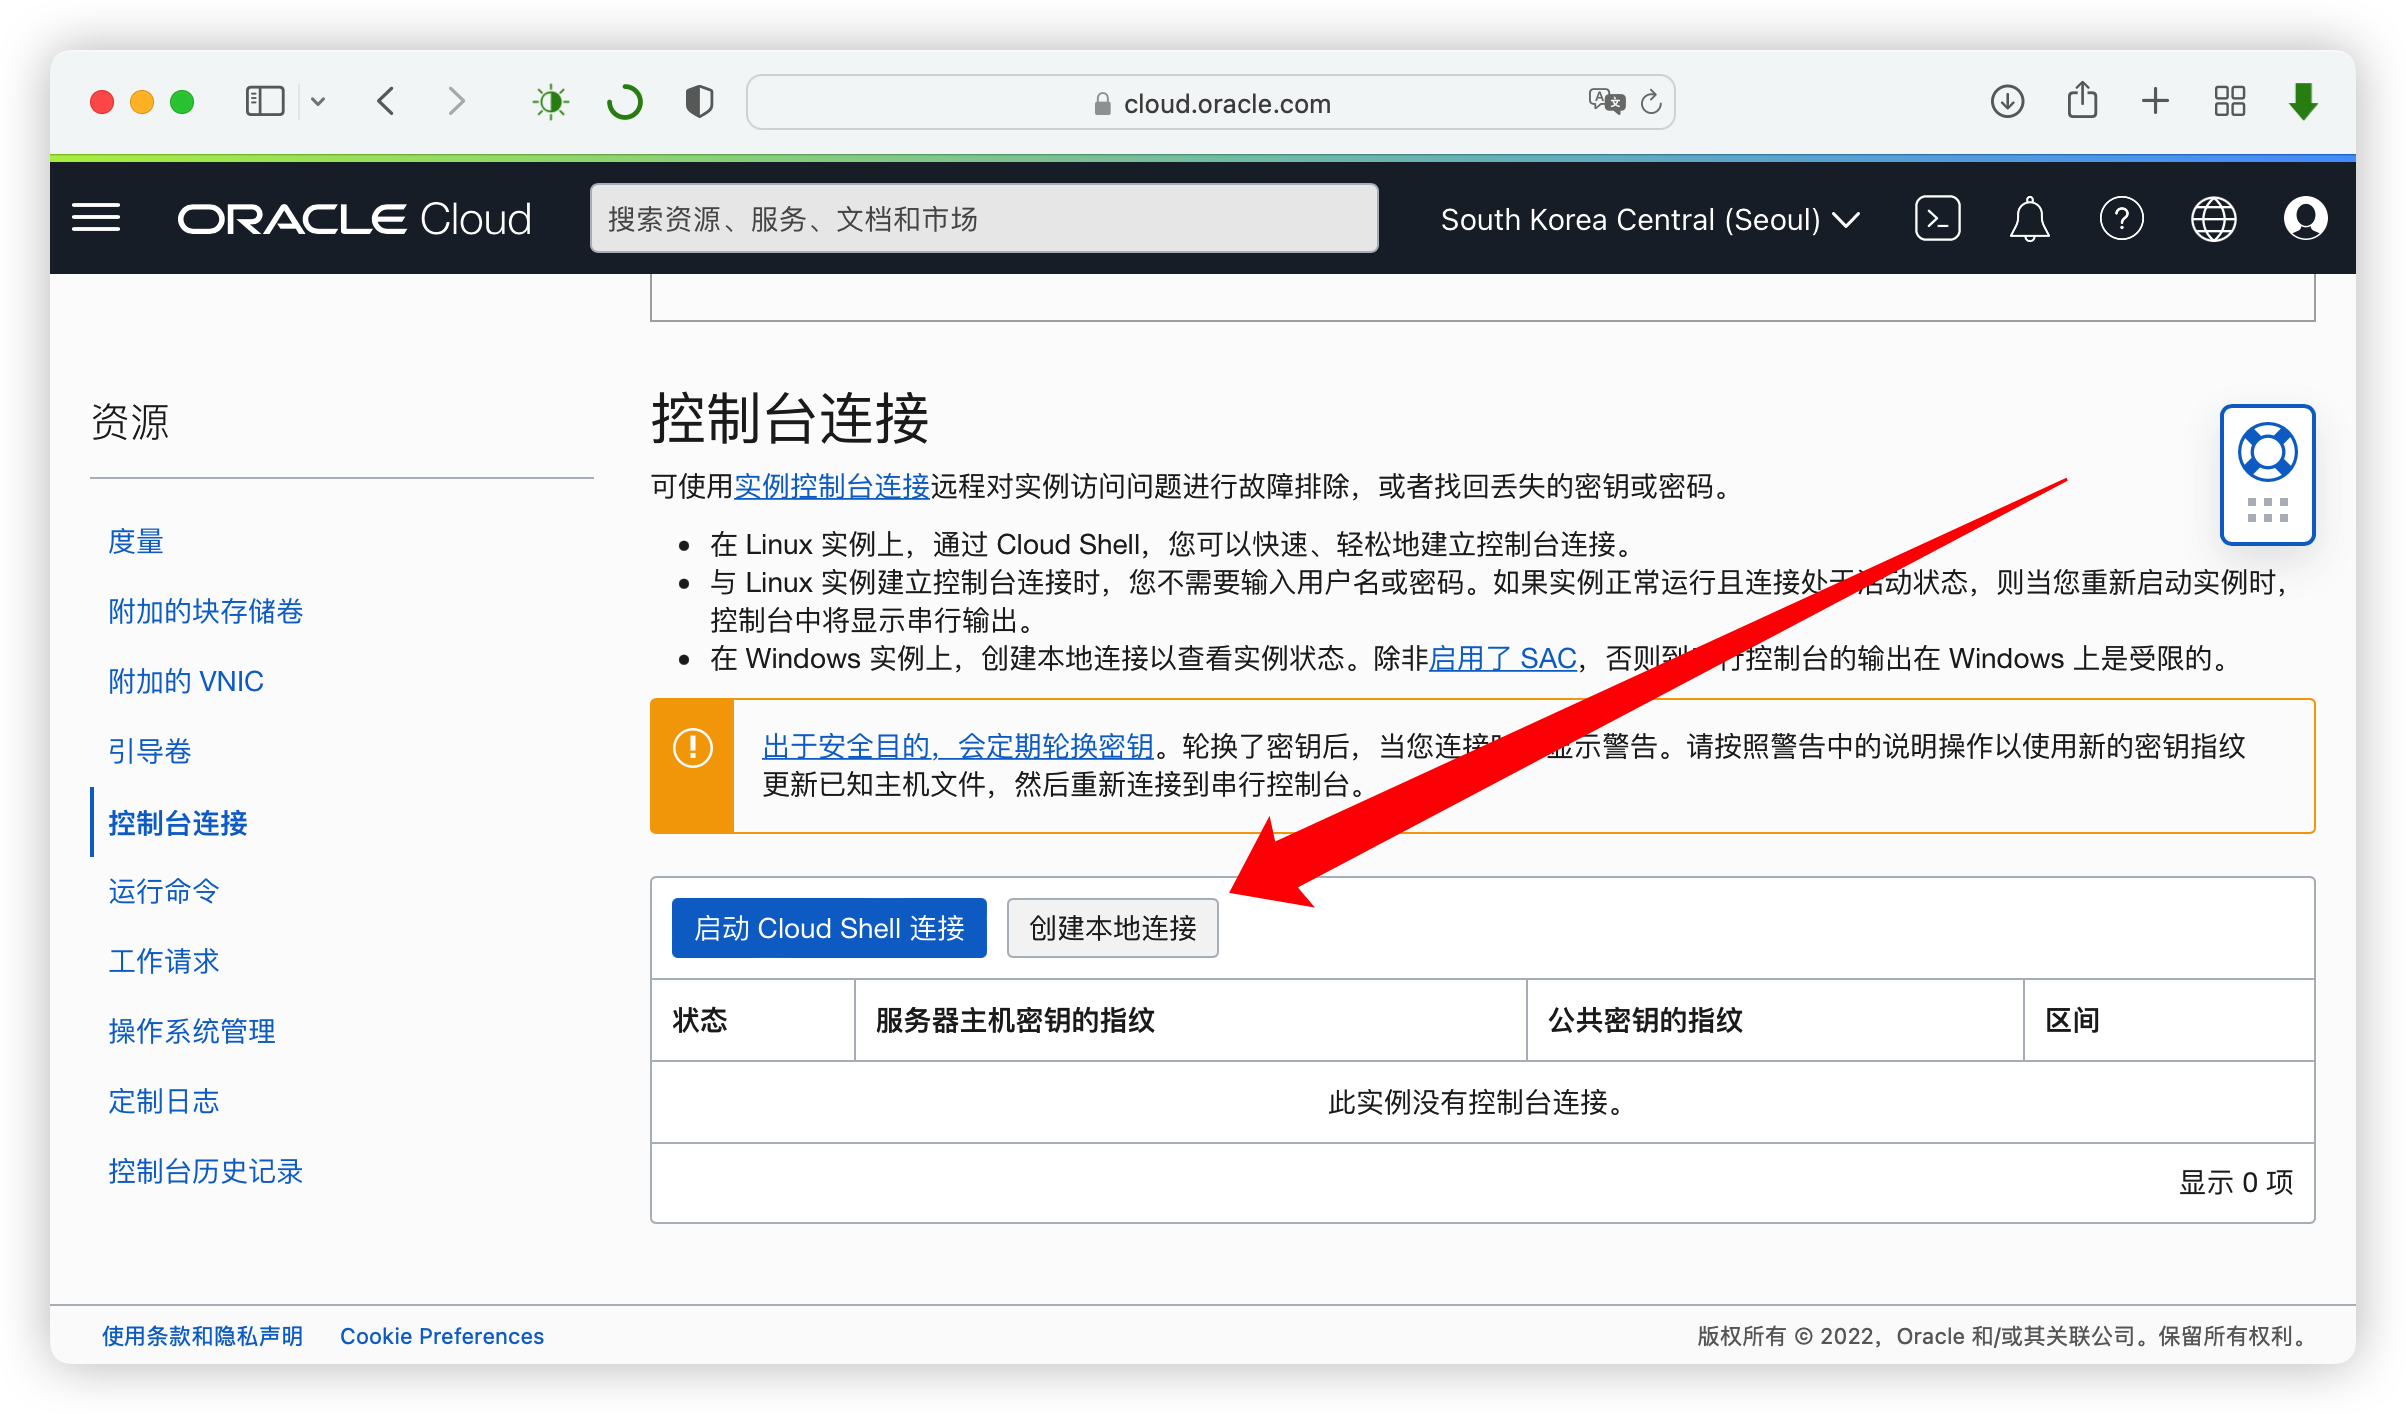Viewport: 2406px width, 1414px height.
Task: Open 工作请求 in the resources list
Action: pyautogui.click(x=164, y=961)
